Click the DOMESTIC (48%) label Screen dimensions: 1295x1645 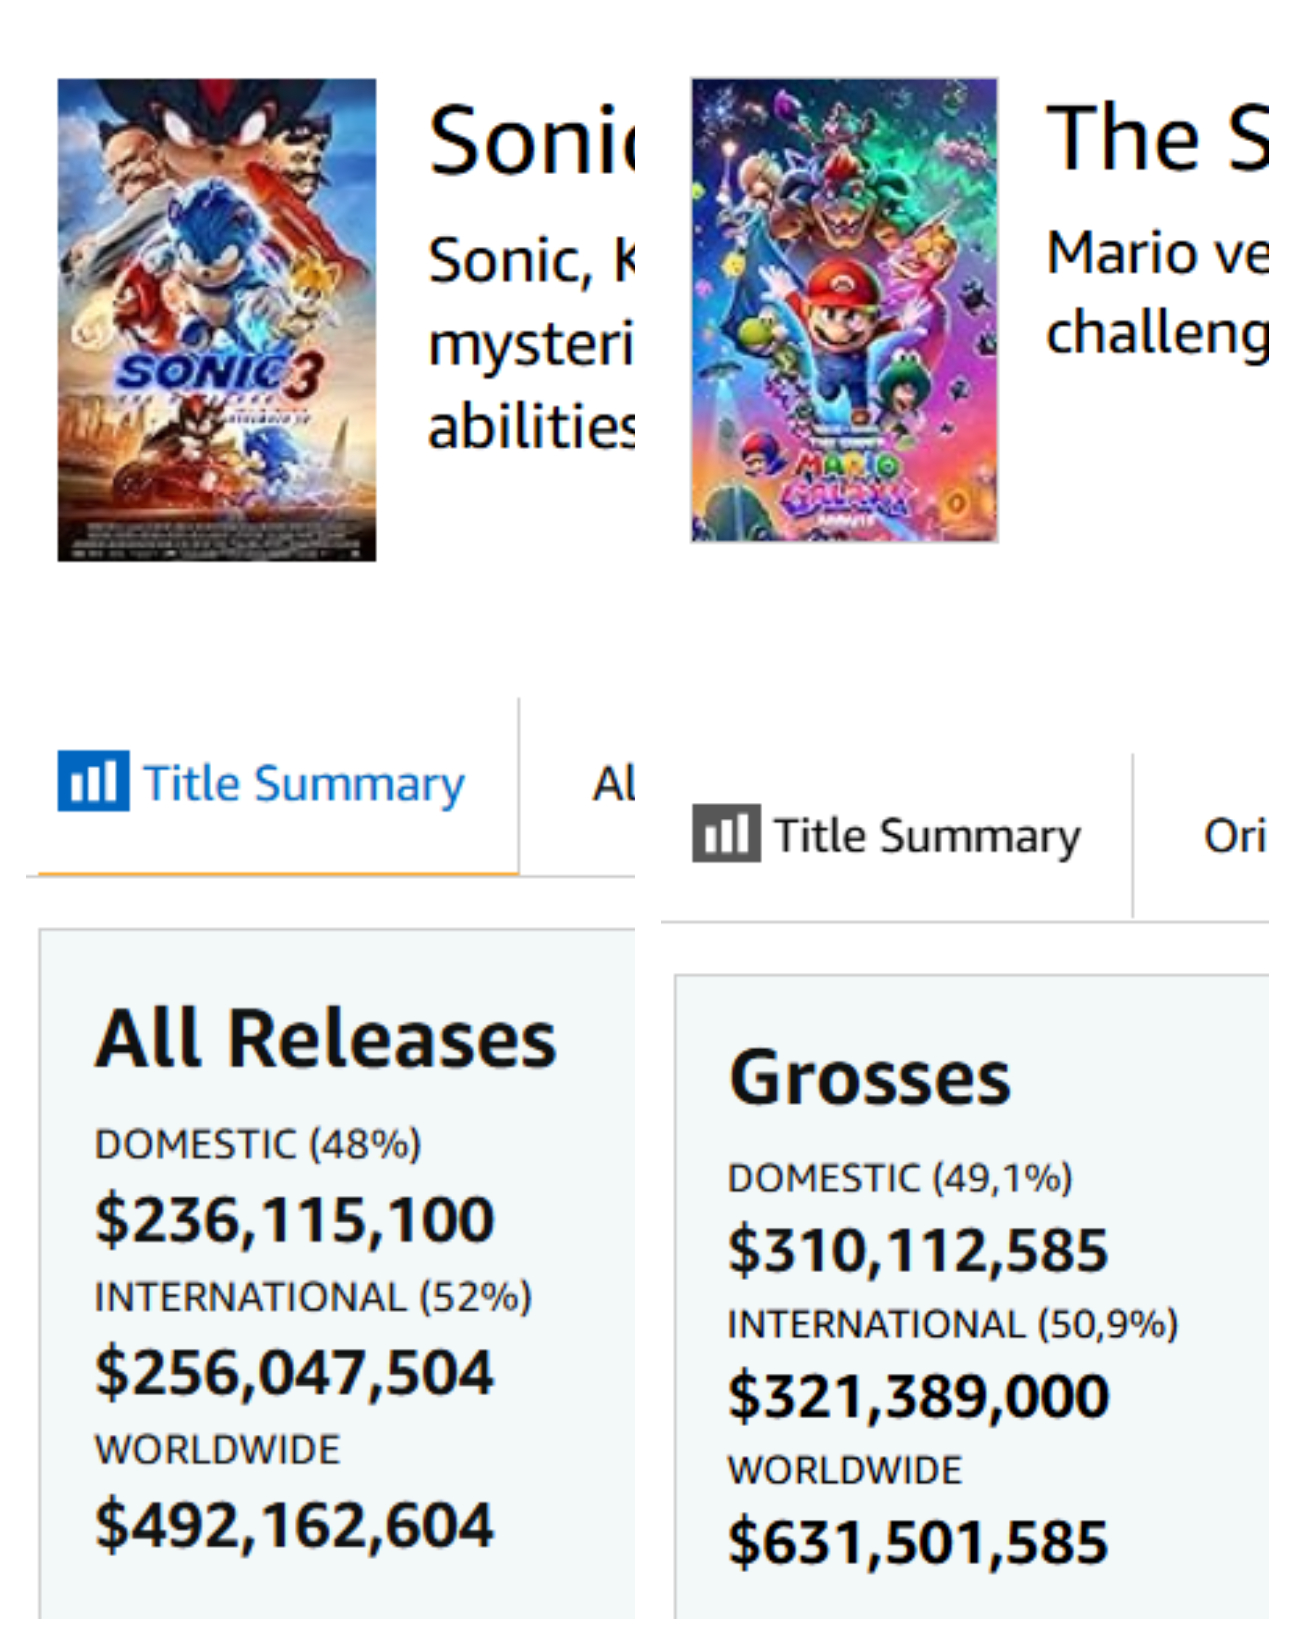coord(258,1145)
